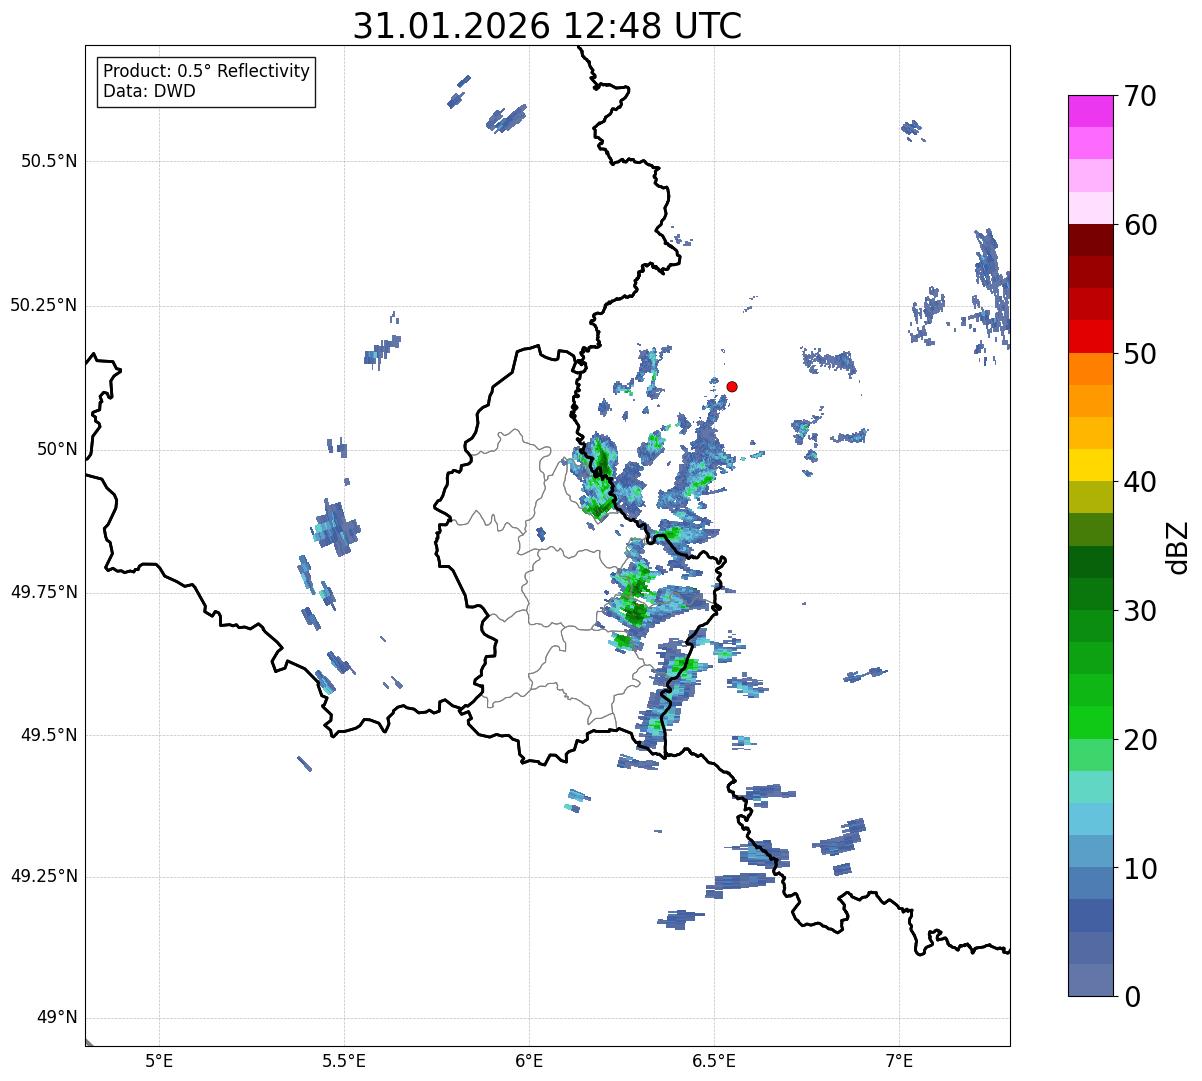1202x1081 pixels.
Task: Click the yellow colorbar segment just above 40
Action: 1090,465
